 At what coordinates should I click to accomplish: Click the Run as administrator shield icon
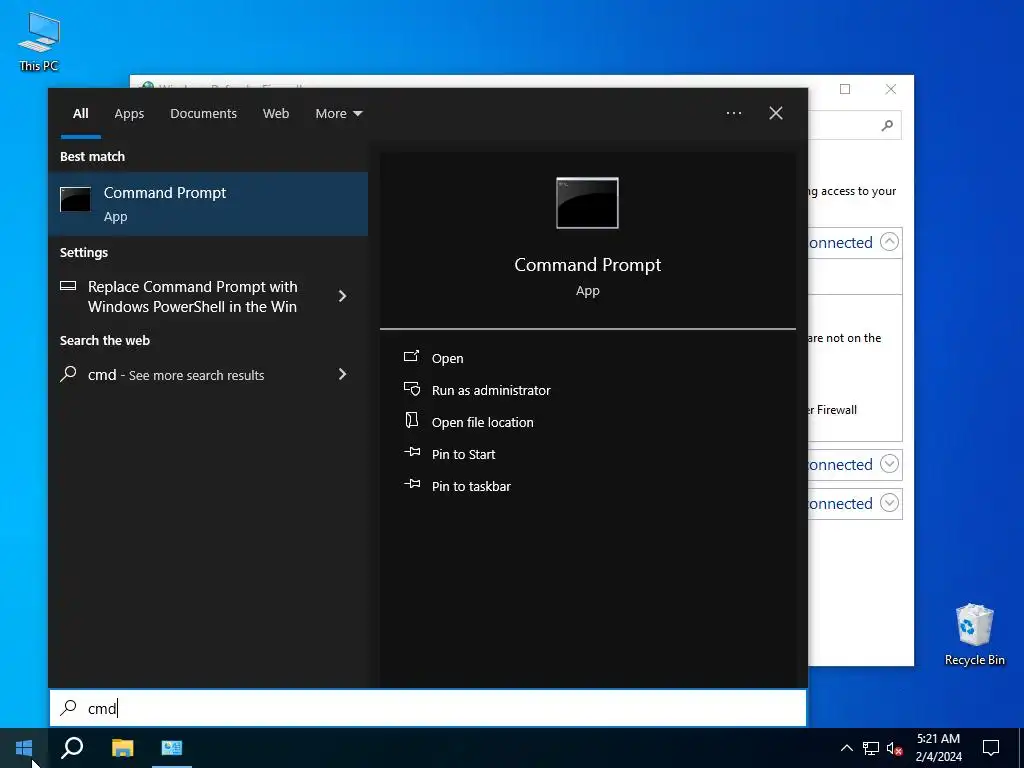tap(411, 389)
